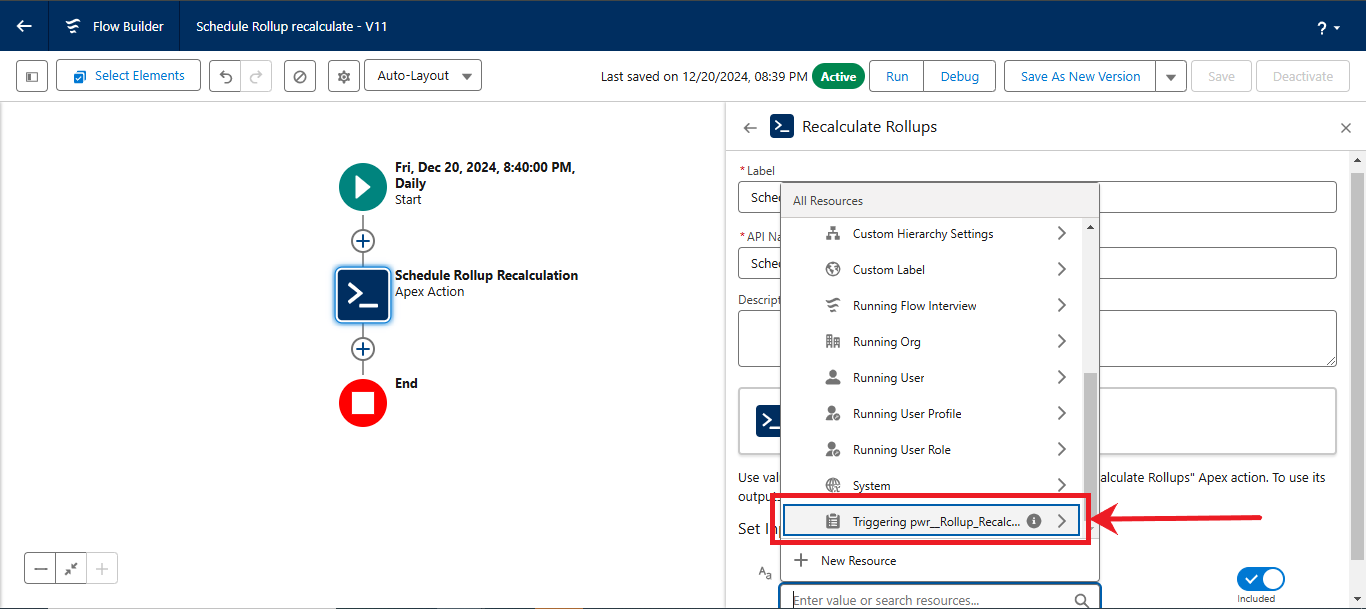Select Triggering pwr__Rollup_Recalc resource

coord(931,521)
